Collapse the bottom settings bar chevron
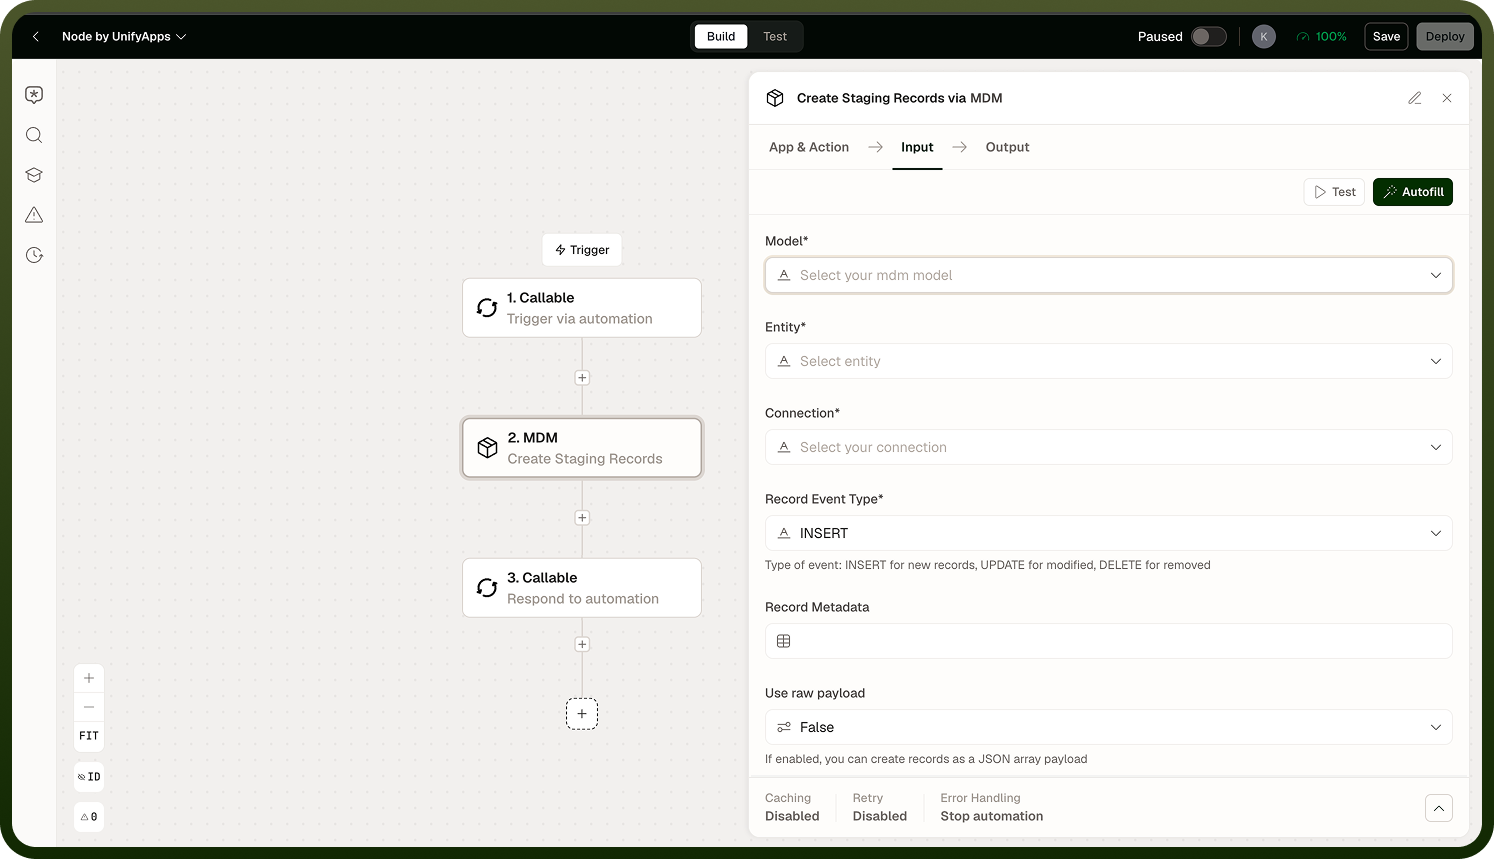Viewport: 1494px width, 859px height. pos(1439,808)
